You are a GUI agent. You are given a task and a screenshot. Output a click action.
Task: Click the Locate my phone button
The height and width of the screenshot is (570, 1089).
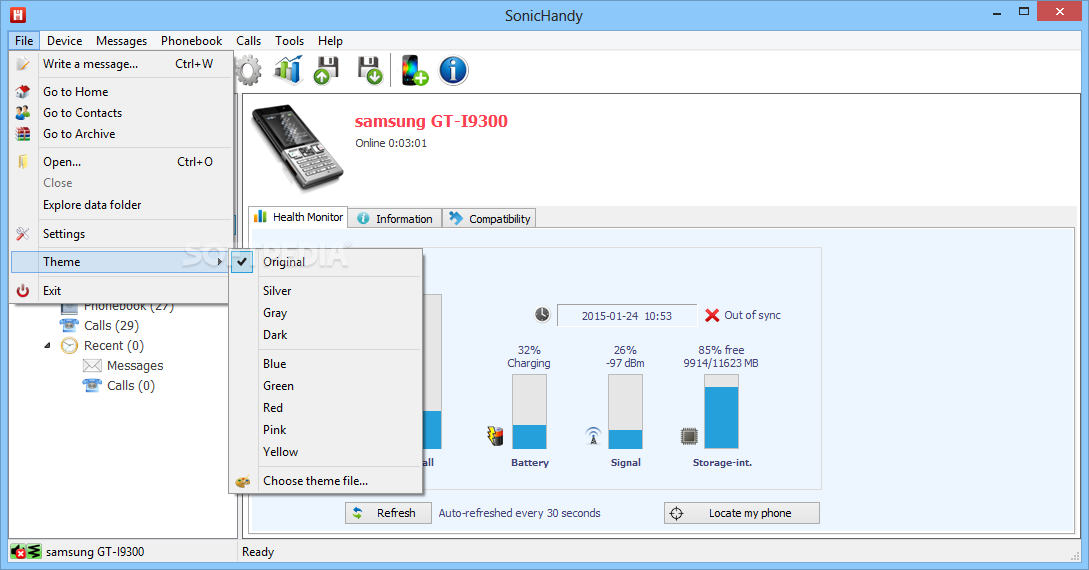click(742, 513)
